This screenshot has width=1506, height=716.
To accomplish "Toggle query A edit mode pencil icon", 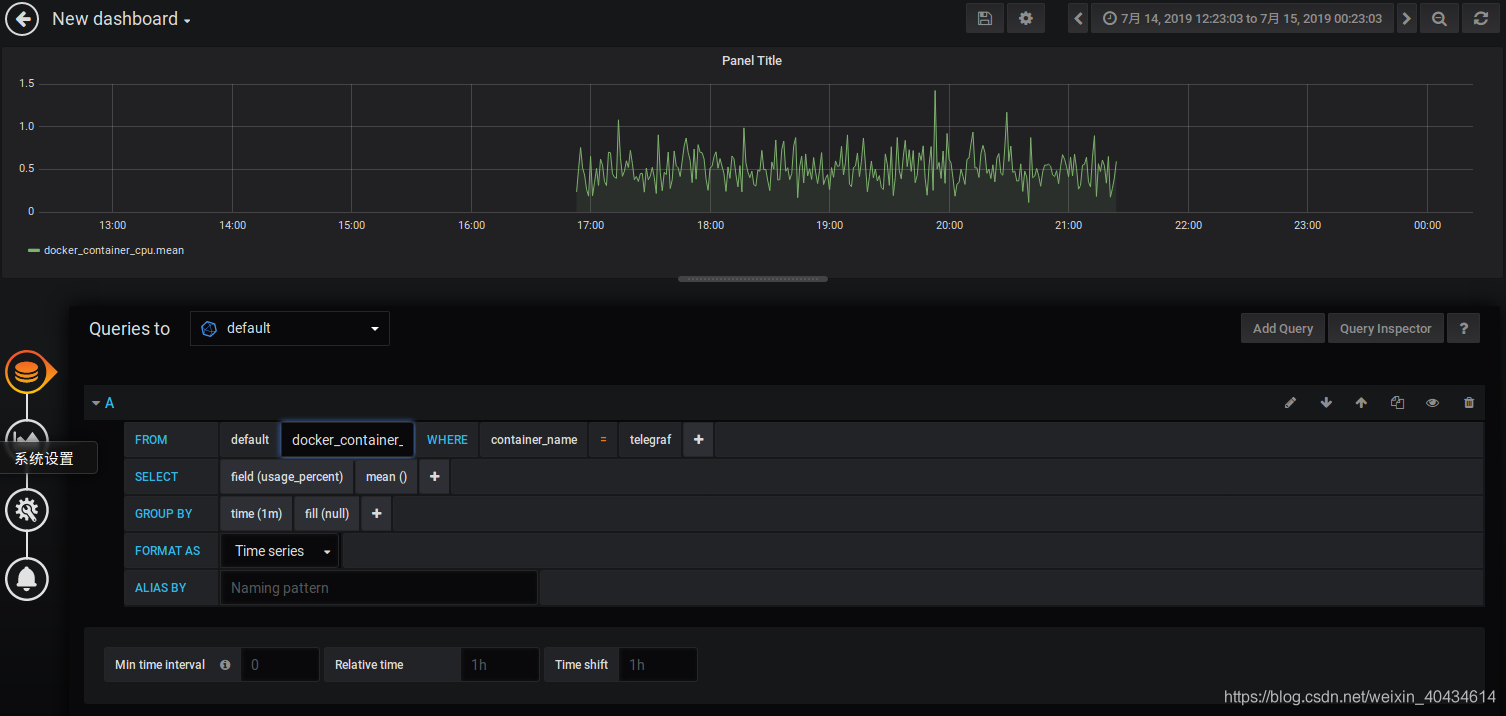I will pyautogui.click(x=1290, y=403).
